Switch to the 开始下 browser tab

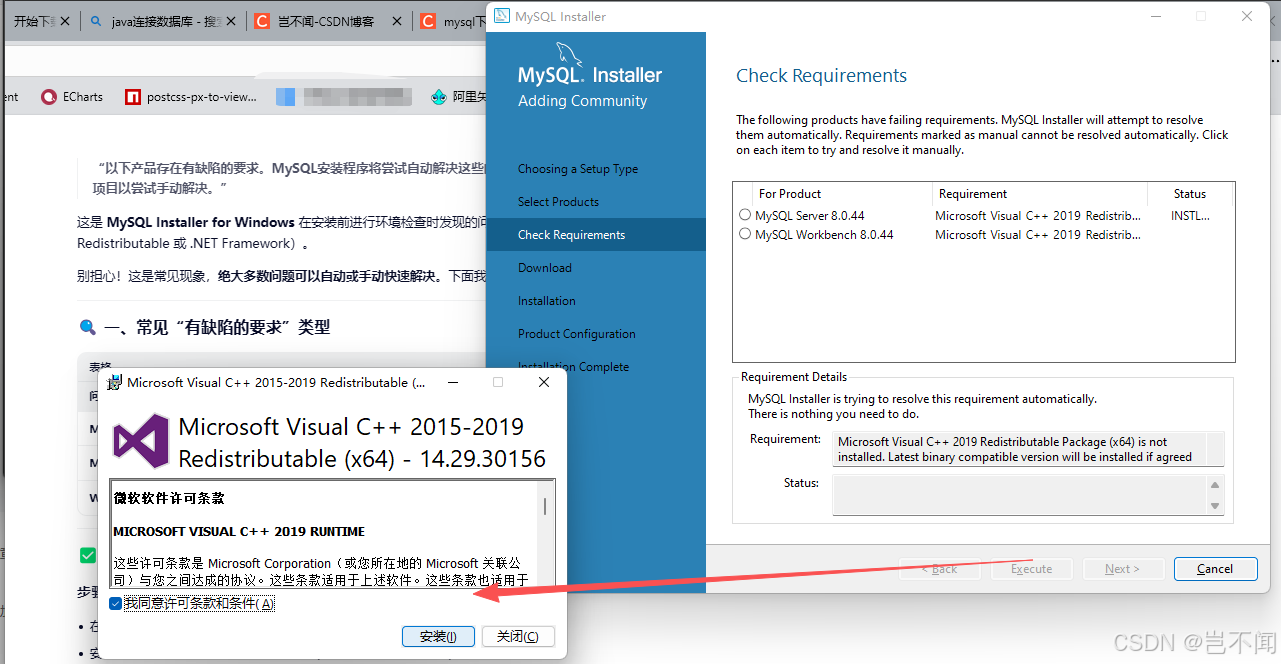coord(40,21)
